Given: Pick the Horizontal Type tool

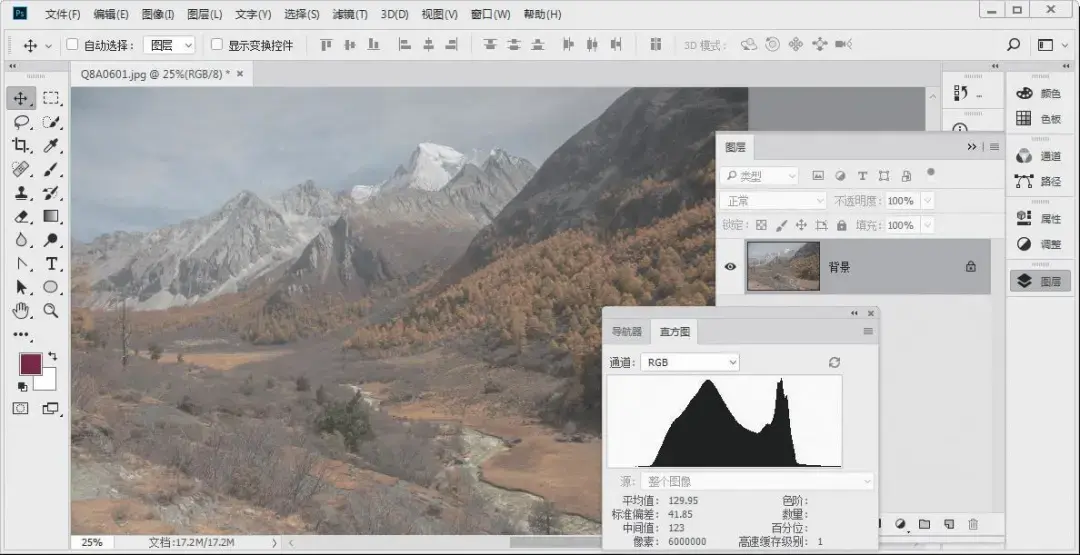Looking at the screenshot, I should point(51,264).
